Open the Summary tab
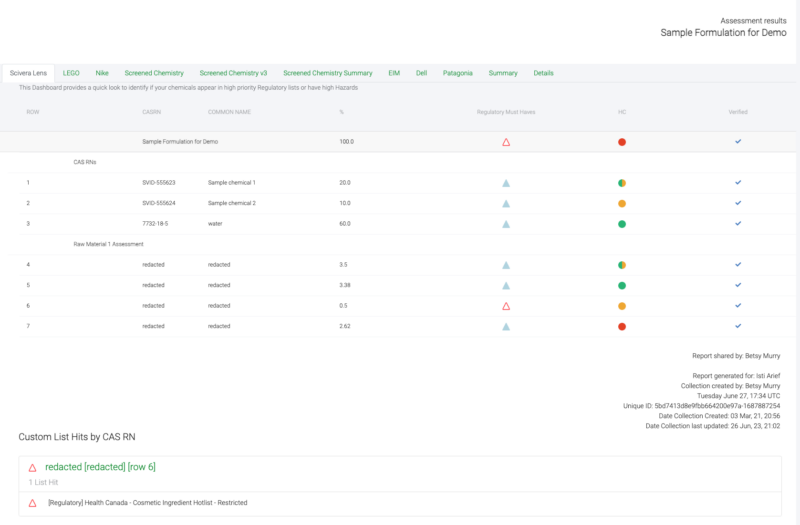This screenshot has height=525, width=800. (x=503, y=73)
